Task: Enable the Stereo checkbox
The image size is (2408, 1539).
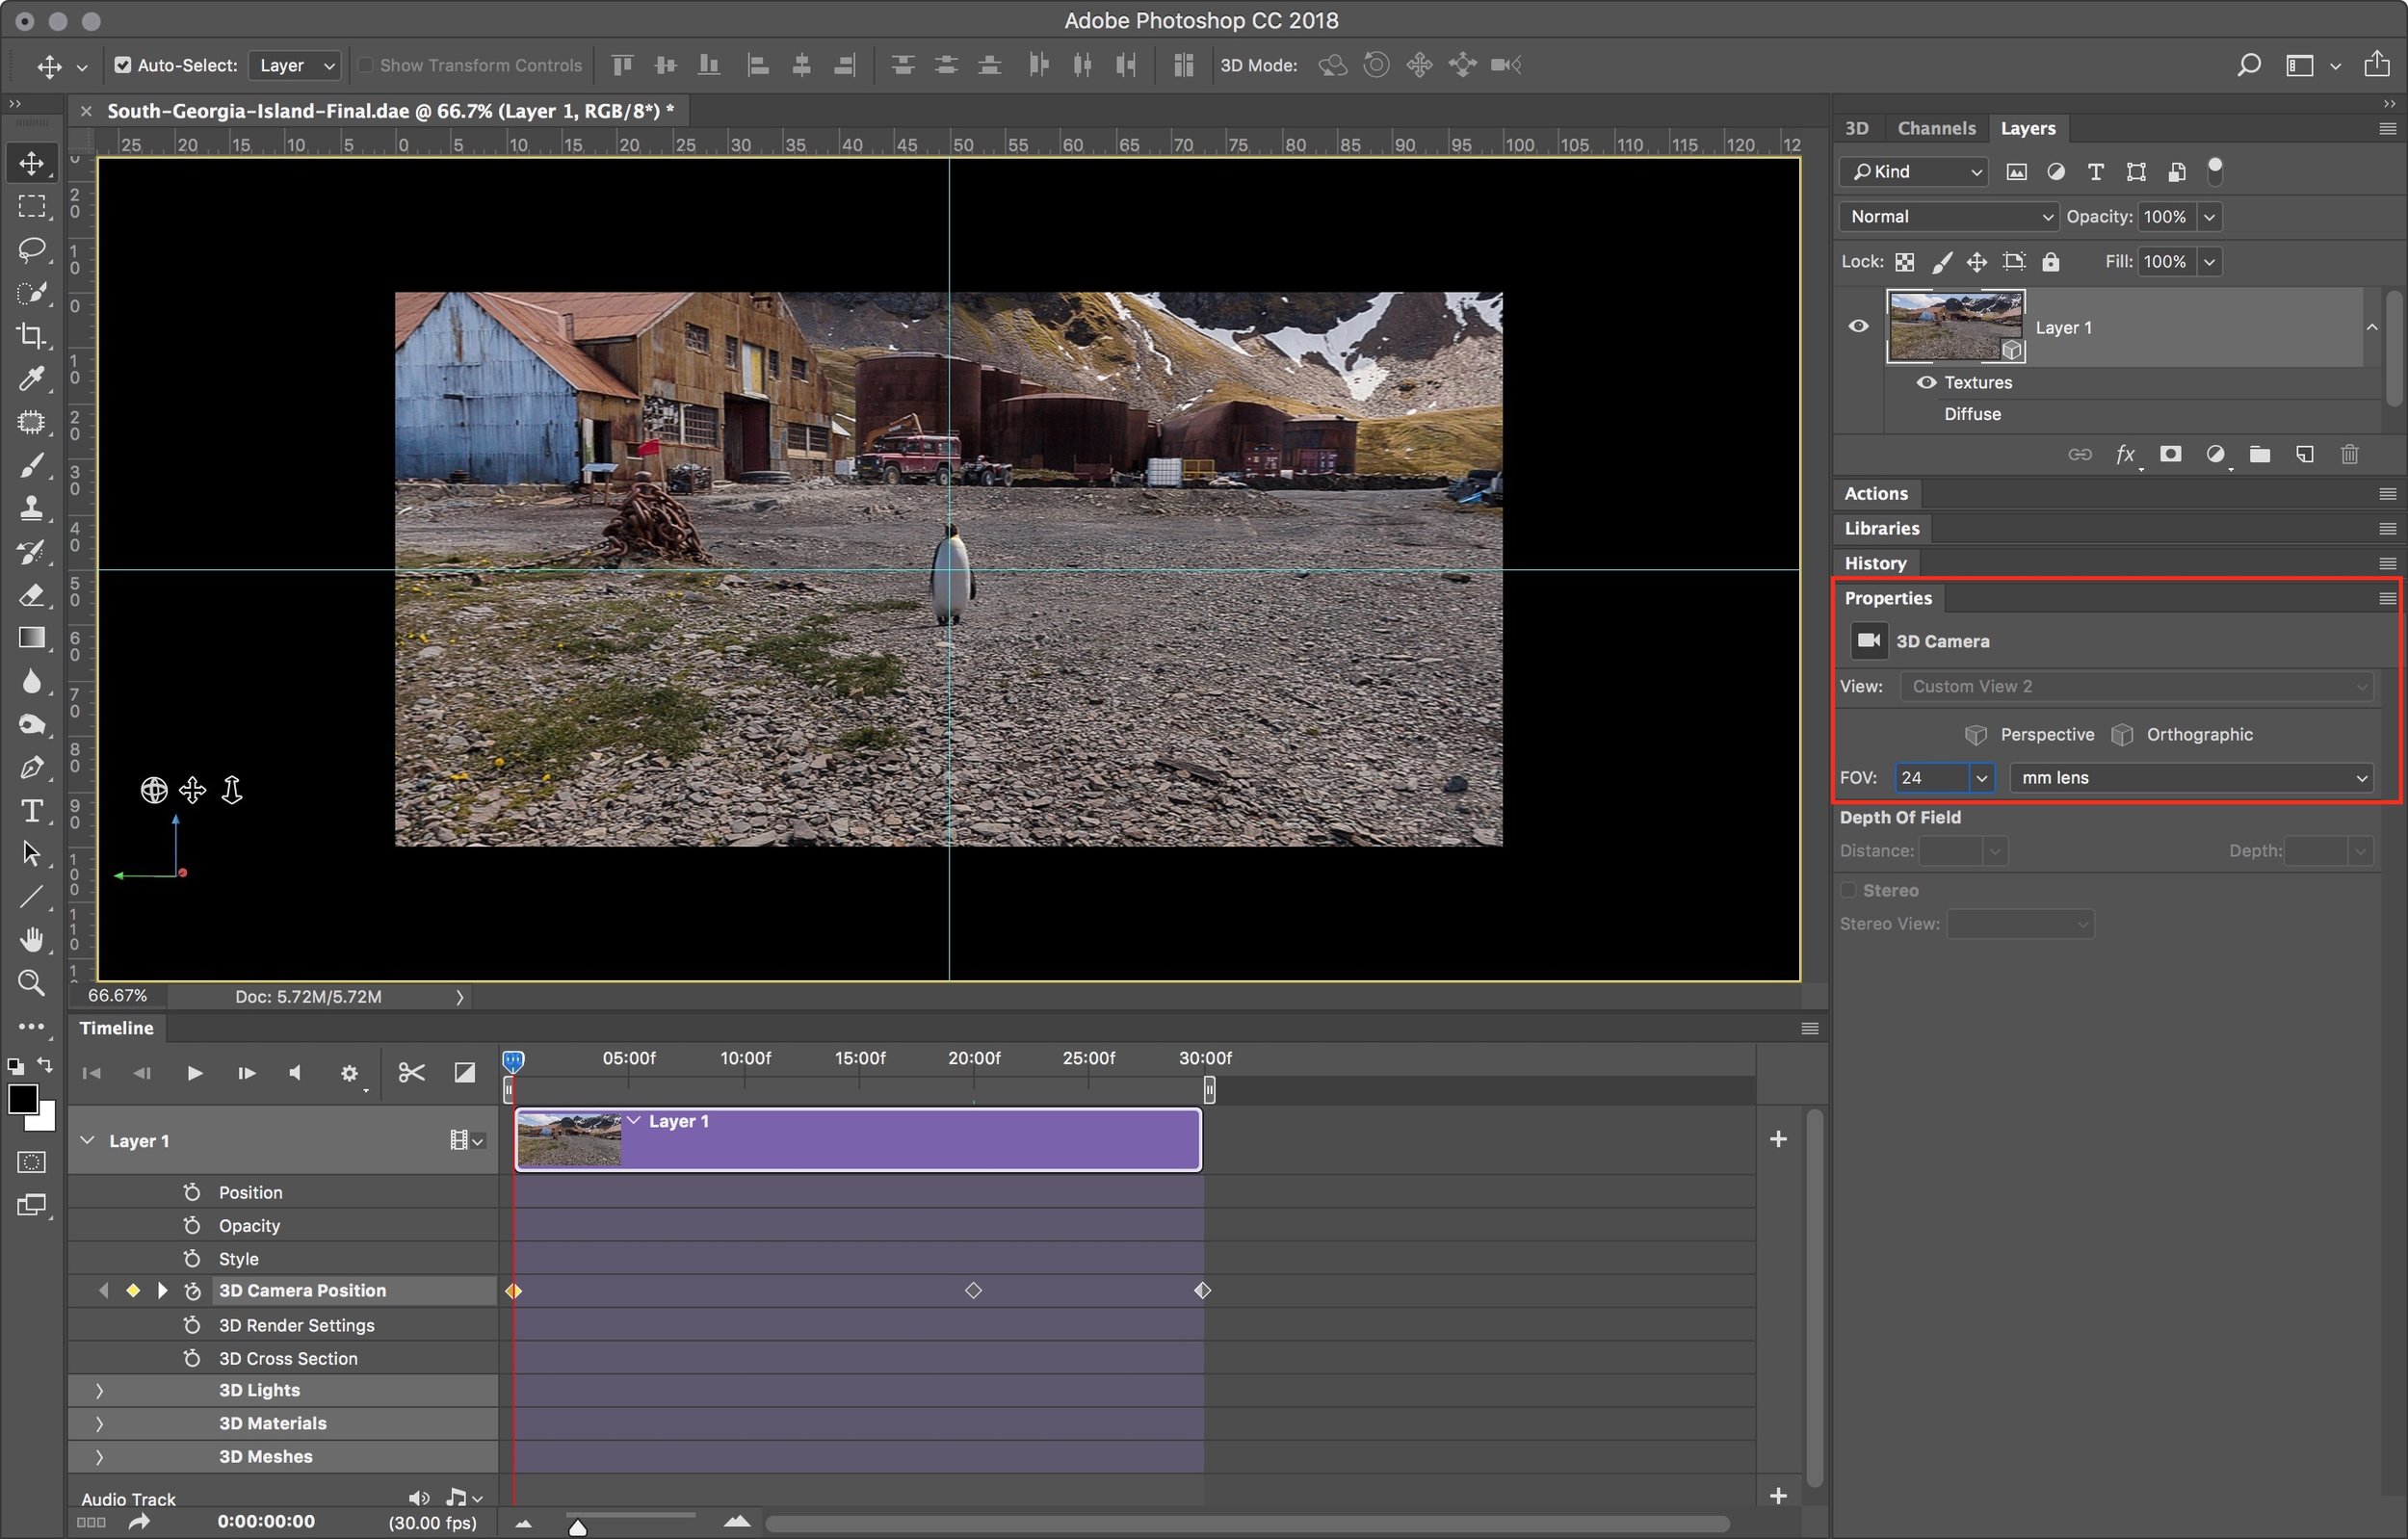Action: (x=1848, y=890)
